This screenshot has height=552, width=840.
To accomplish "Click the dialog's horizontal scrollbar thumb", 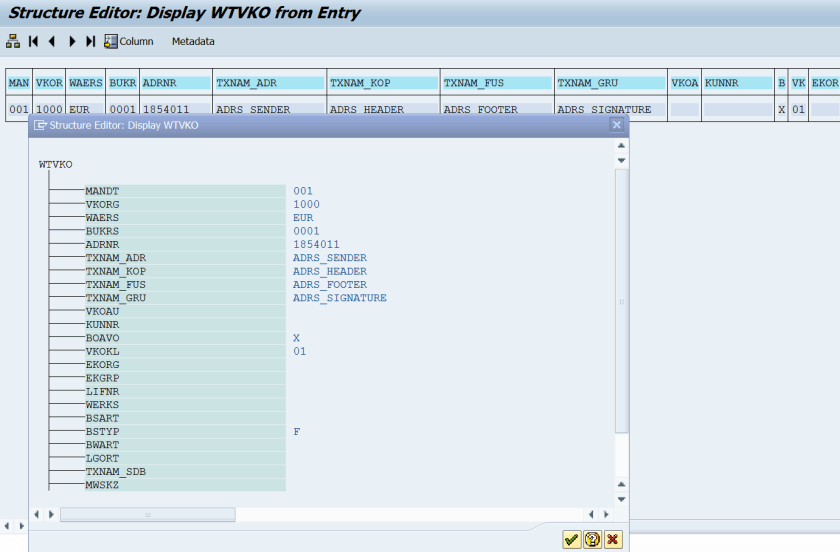I will [x=147, y=514].
